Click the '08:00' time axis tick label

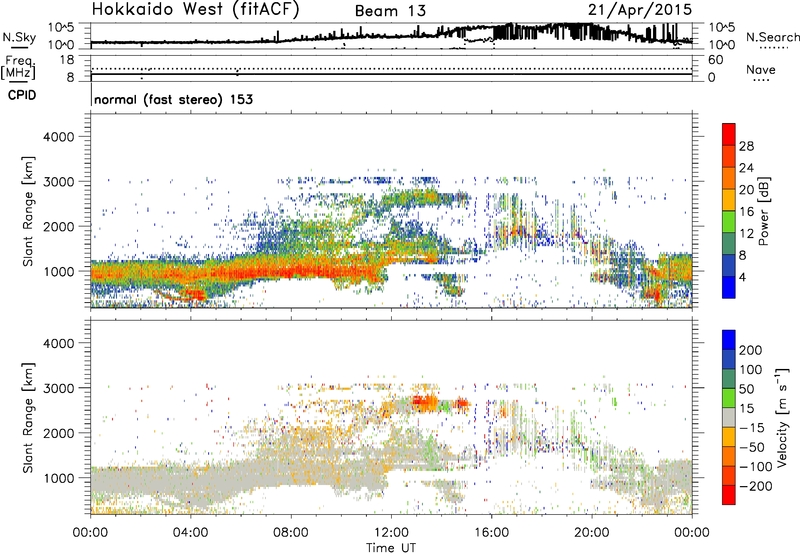pyautogui.click(x=291, y=533)
